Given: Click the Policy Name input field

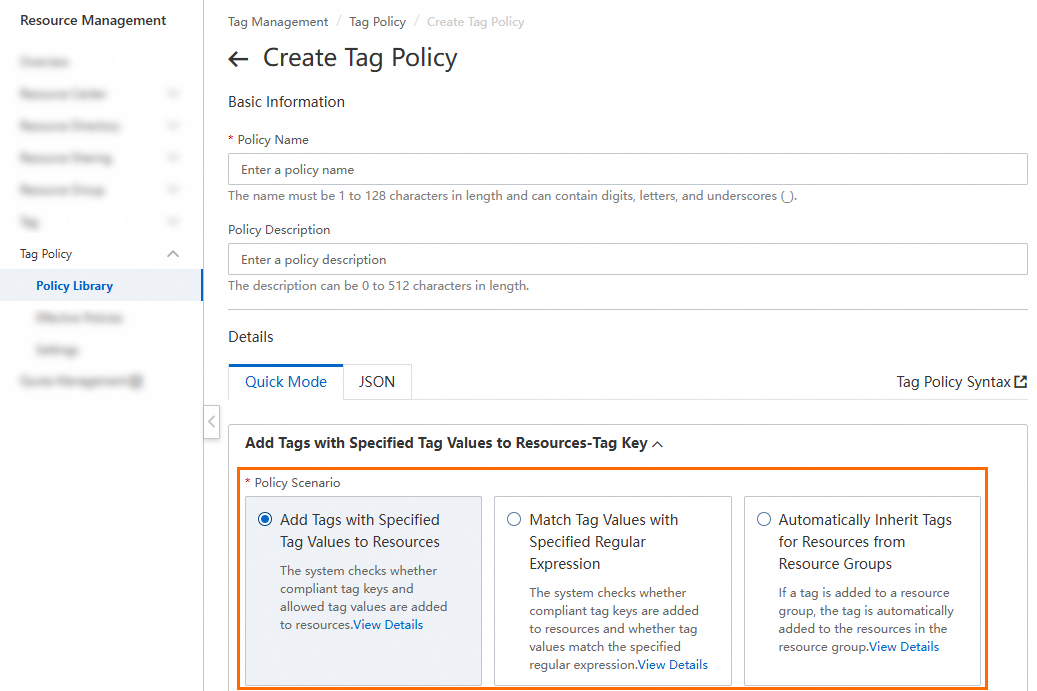Looking at the screenshot, I should tap(627, 170).
